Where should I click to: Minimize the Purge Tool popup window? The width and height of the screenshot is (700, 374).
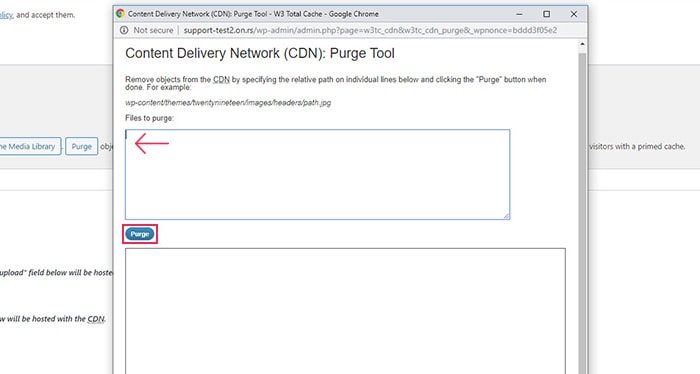click(x=519, y=14)
